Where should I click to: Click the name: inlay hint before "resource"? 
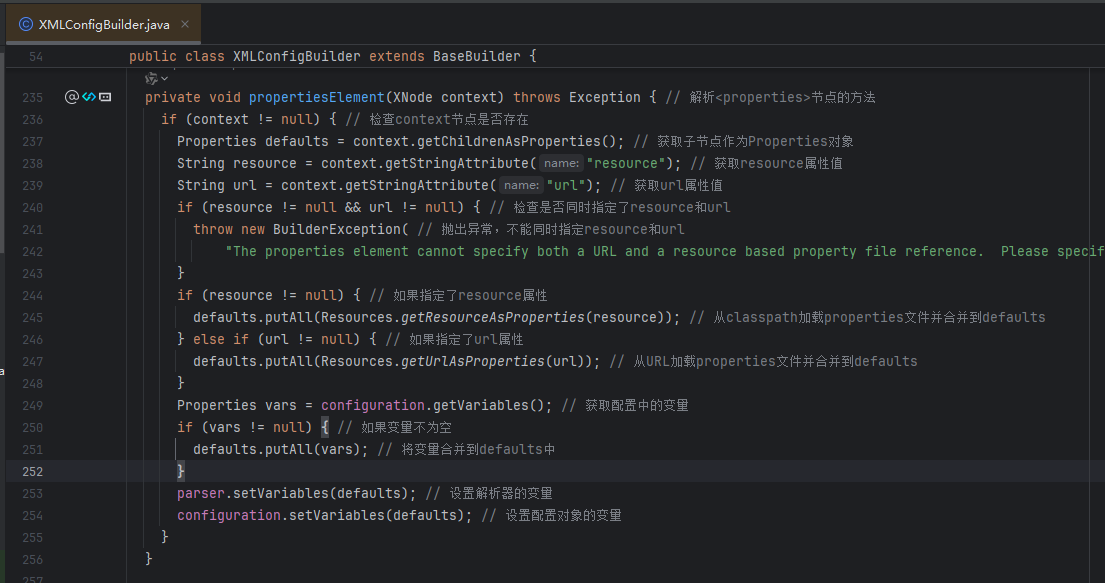tap(561, 163)
